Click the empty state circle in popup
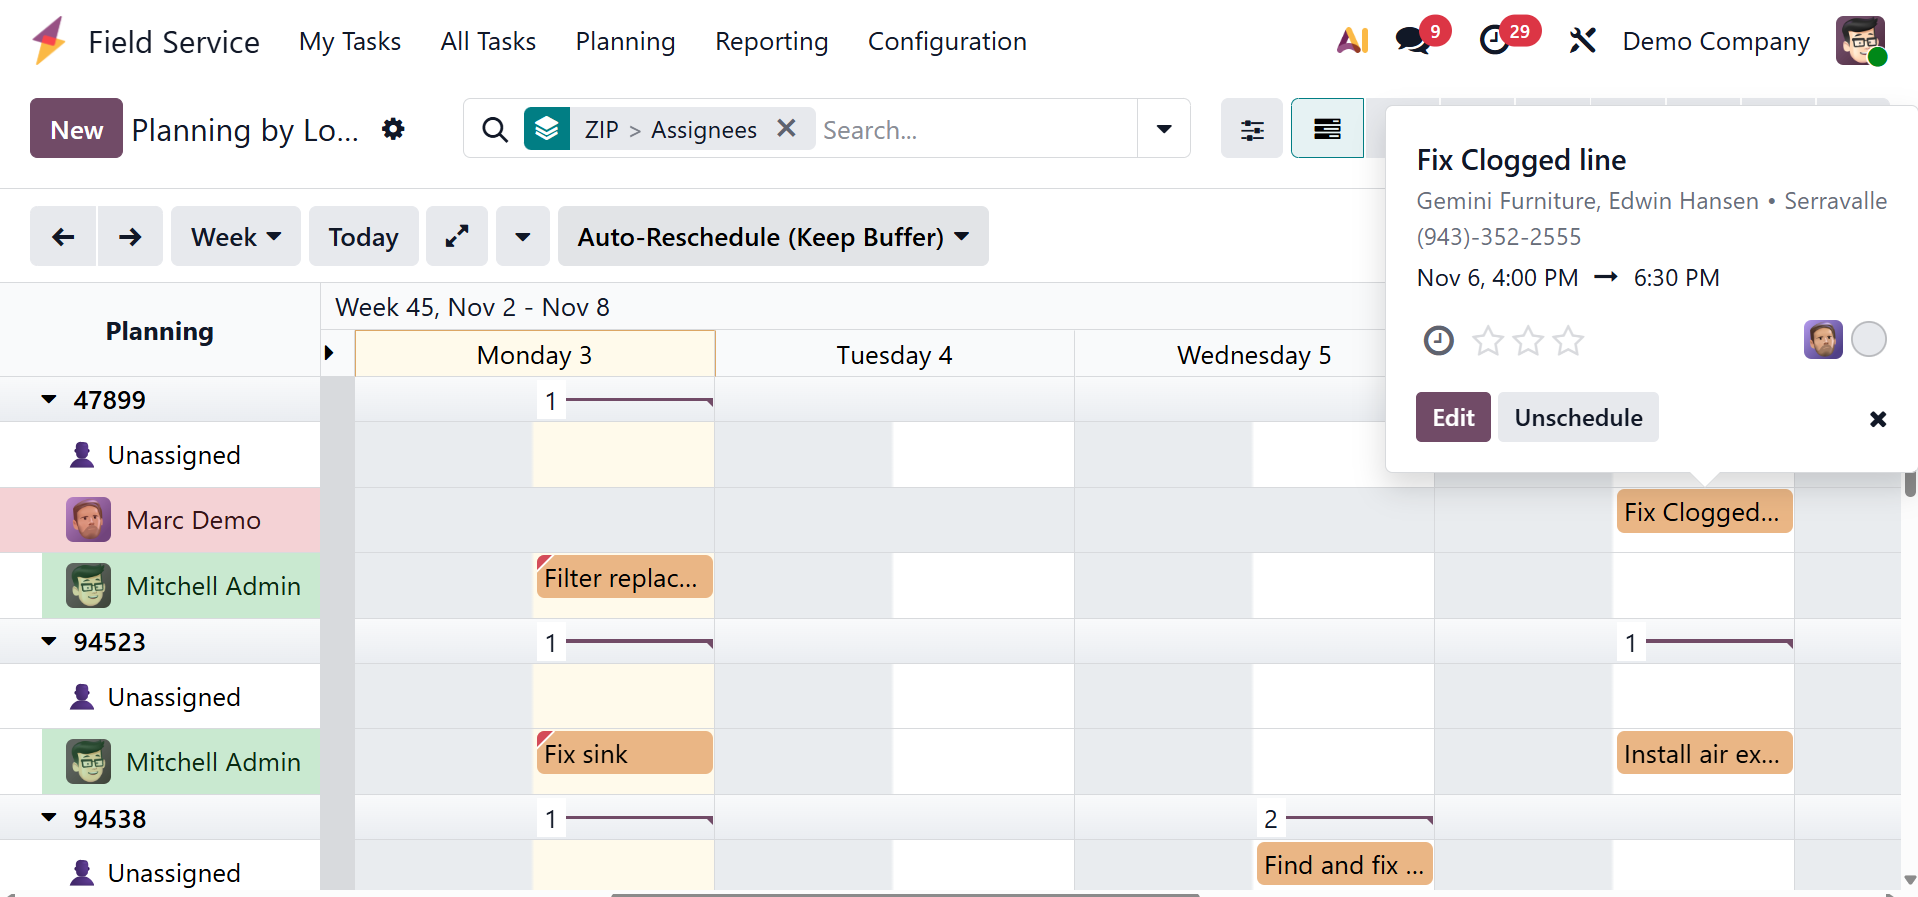1918x897 pixels. (x=1868, y=340)
